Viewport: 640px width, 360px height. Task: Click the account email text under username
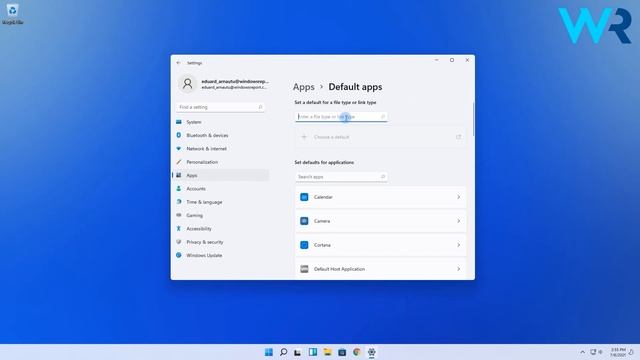point(234,87)
